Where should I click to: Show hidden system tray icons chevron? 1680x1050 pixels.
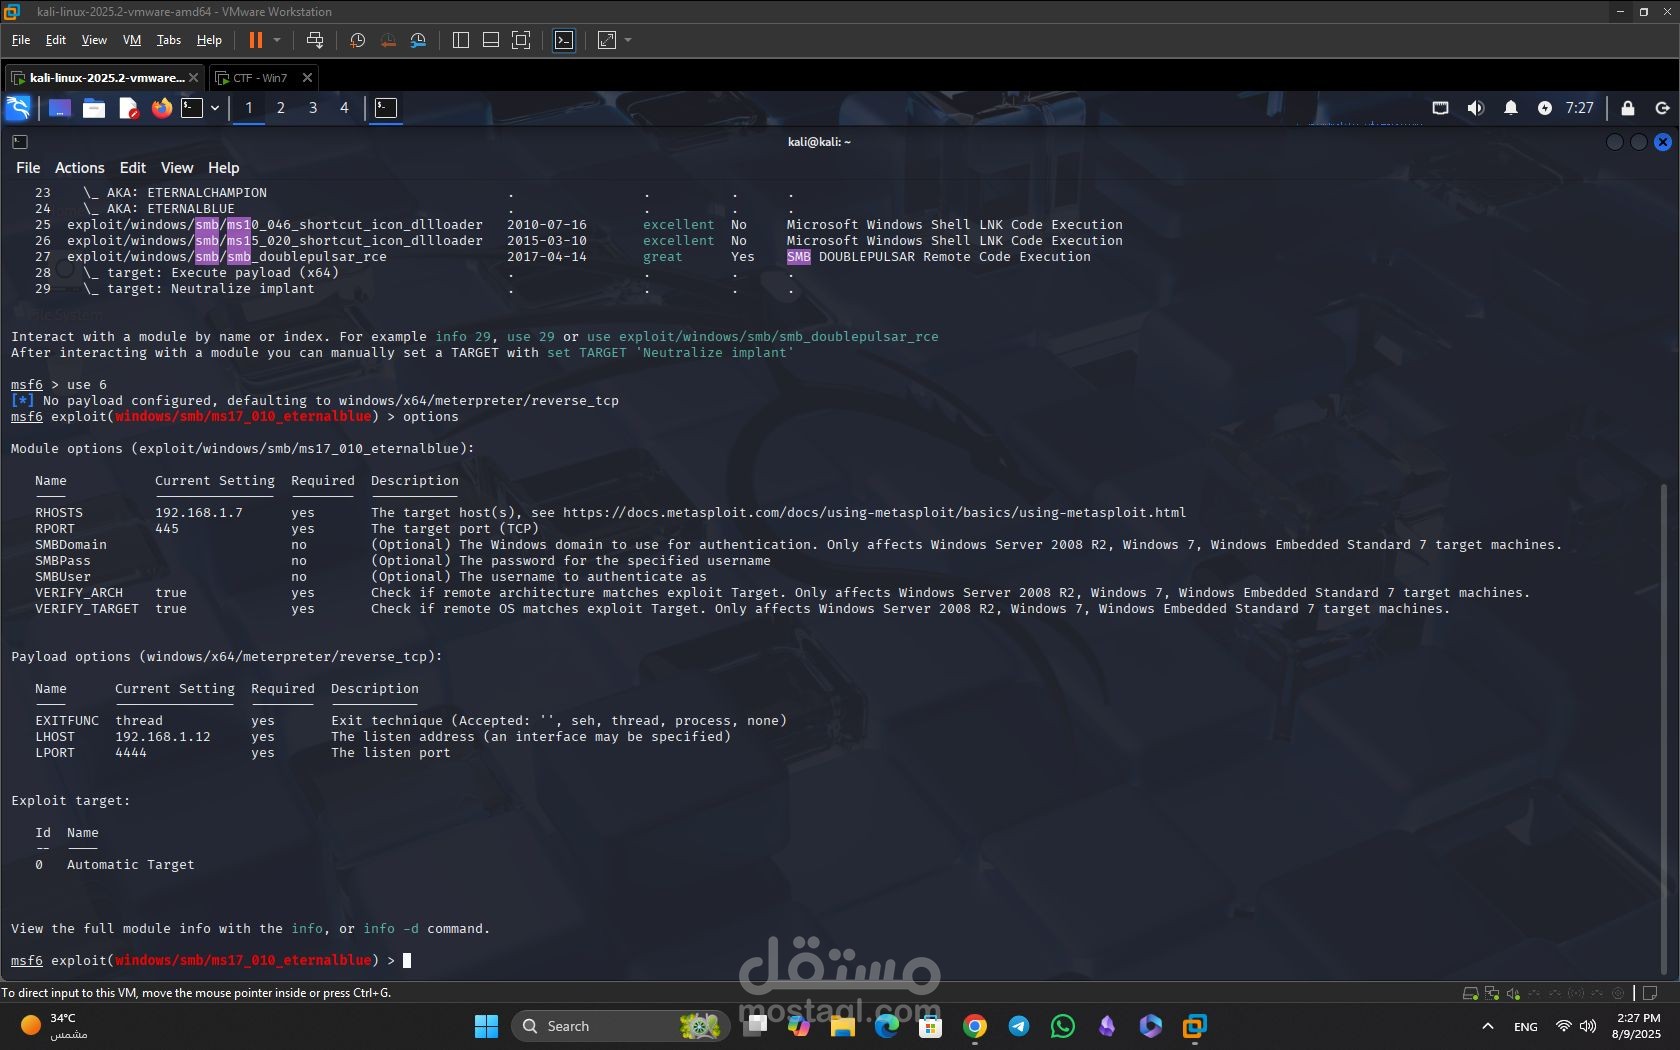coord(1488,1026)
